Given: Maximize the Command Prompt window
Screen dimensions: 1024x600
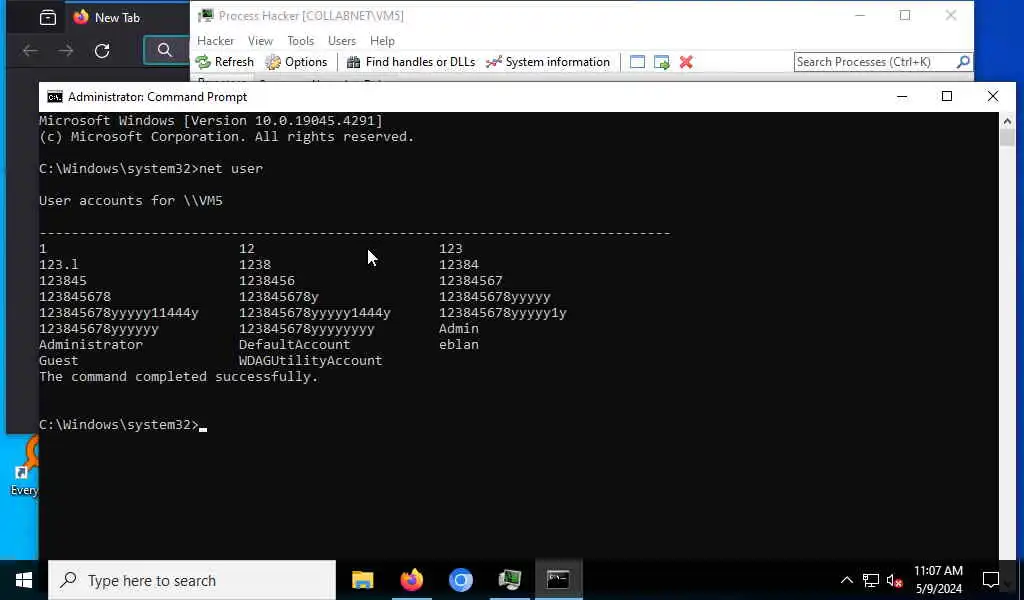Looking at the screenshot, I should [x=947, y=97].
